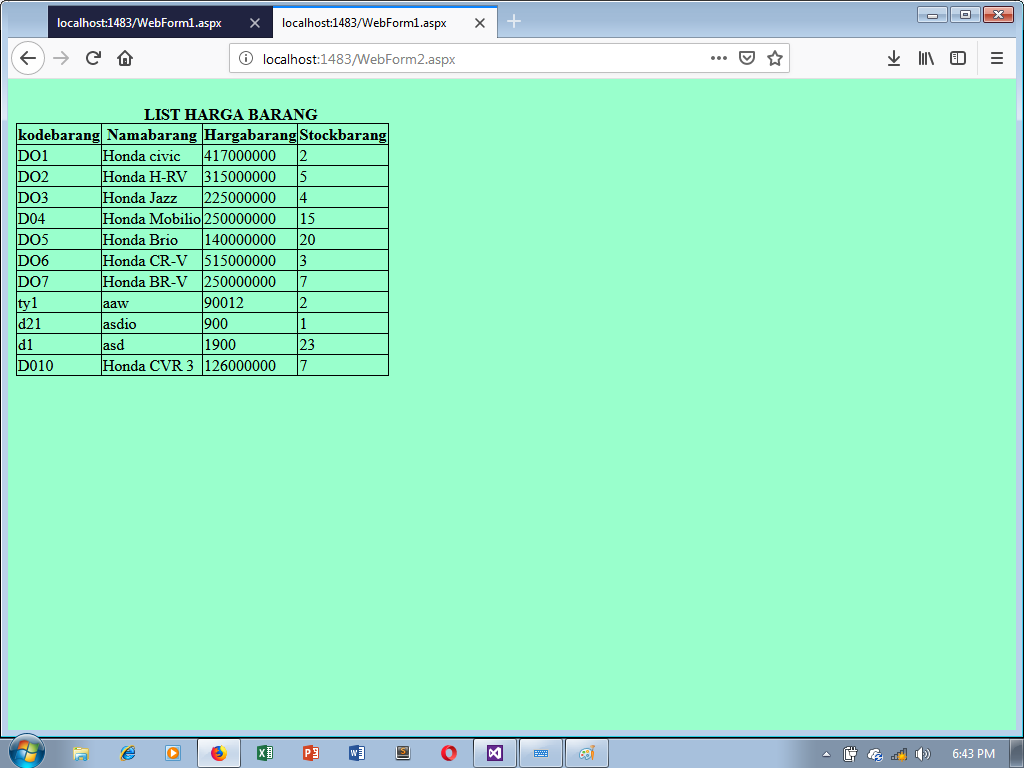Viewport: 1024px width, 768px height.
Task: Switch to Visual Studio in taskbar
Action: [495, 753]
